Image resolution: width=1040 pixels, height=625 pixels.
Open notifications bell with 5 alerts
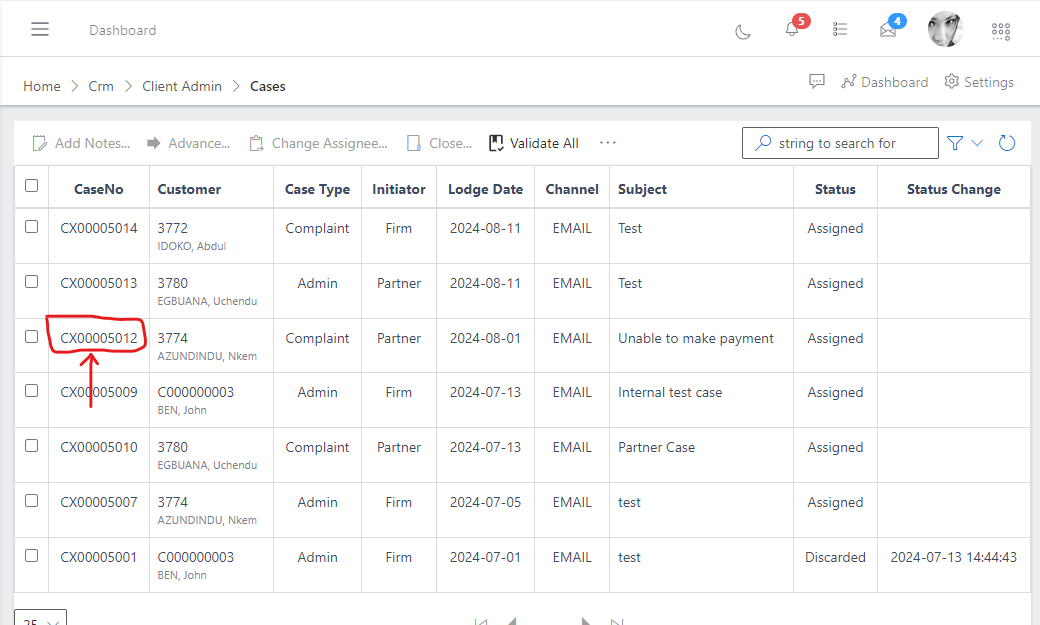(792, 30)
